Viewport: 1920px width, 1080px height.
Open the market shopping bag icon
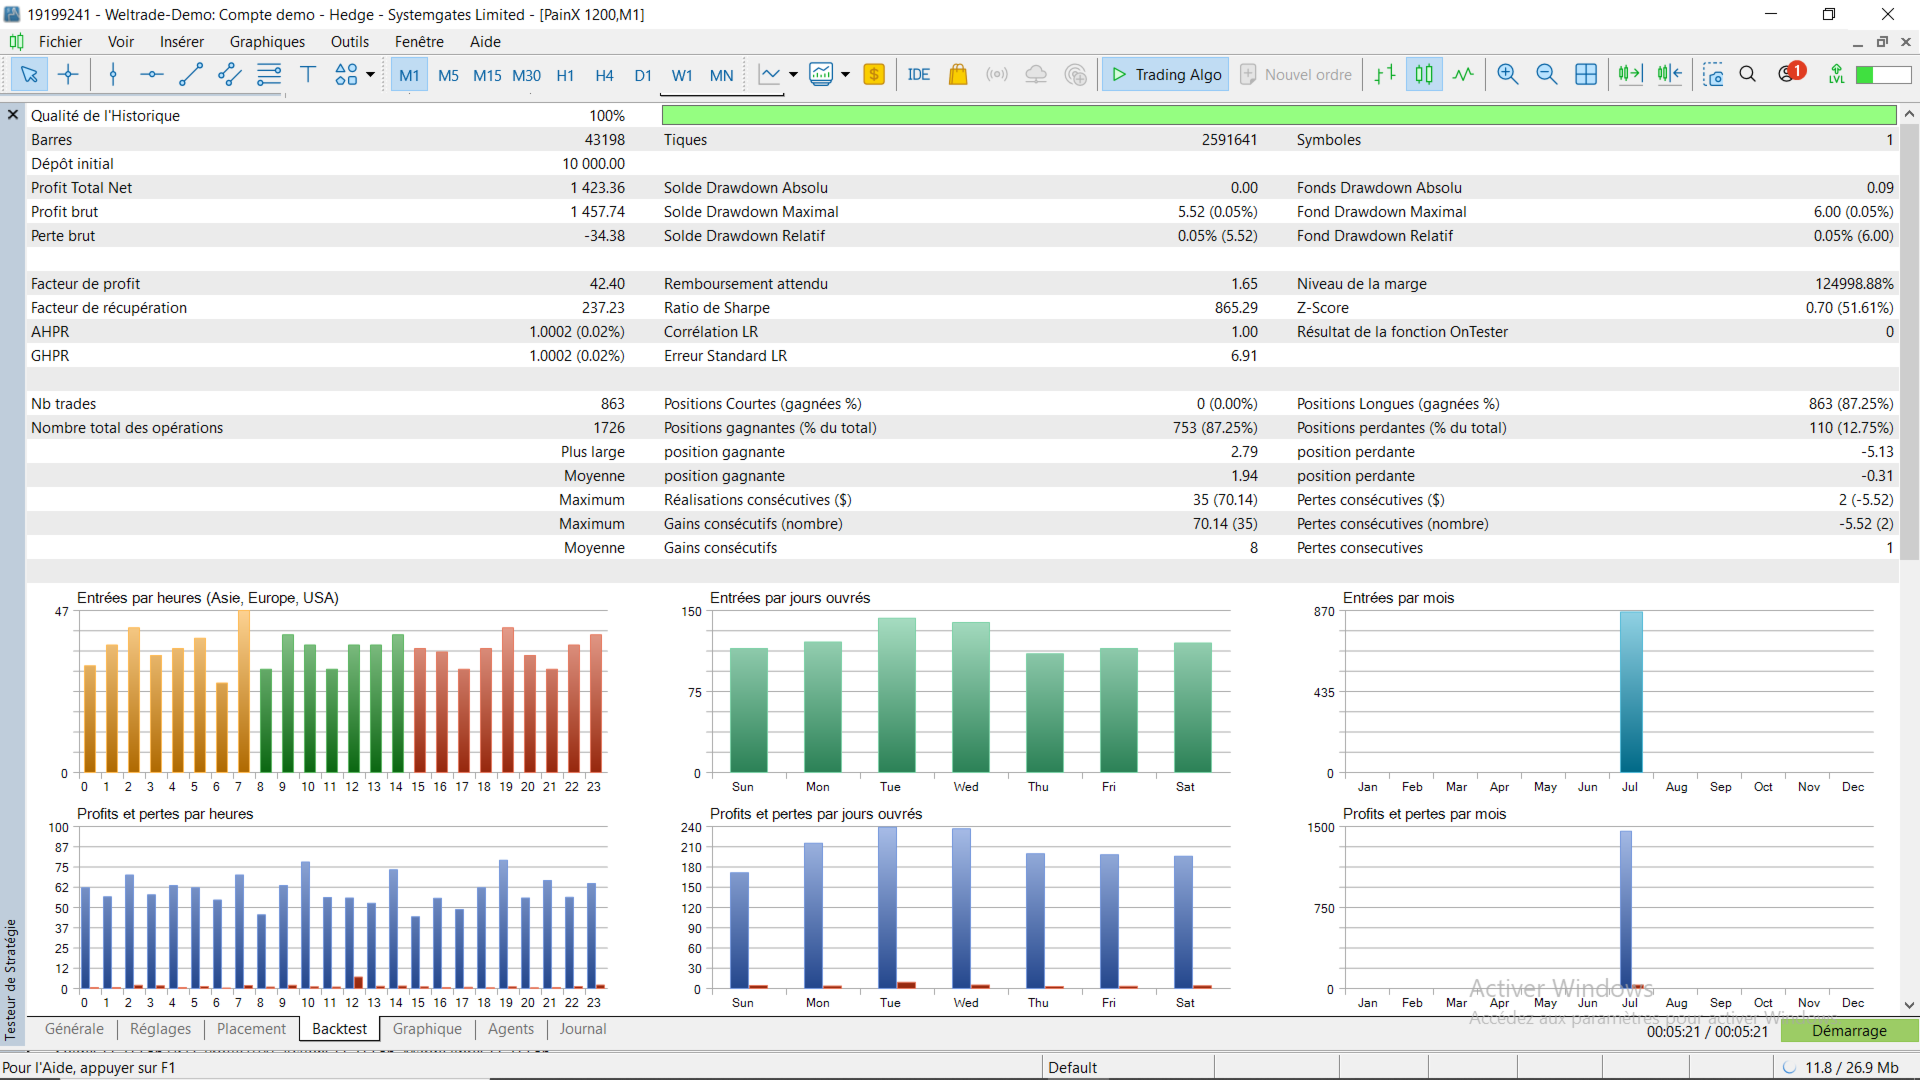[x=958, y=75]
